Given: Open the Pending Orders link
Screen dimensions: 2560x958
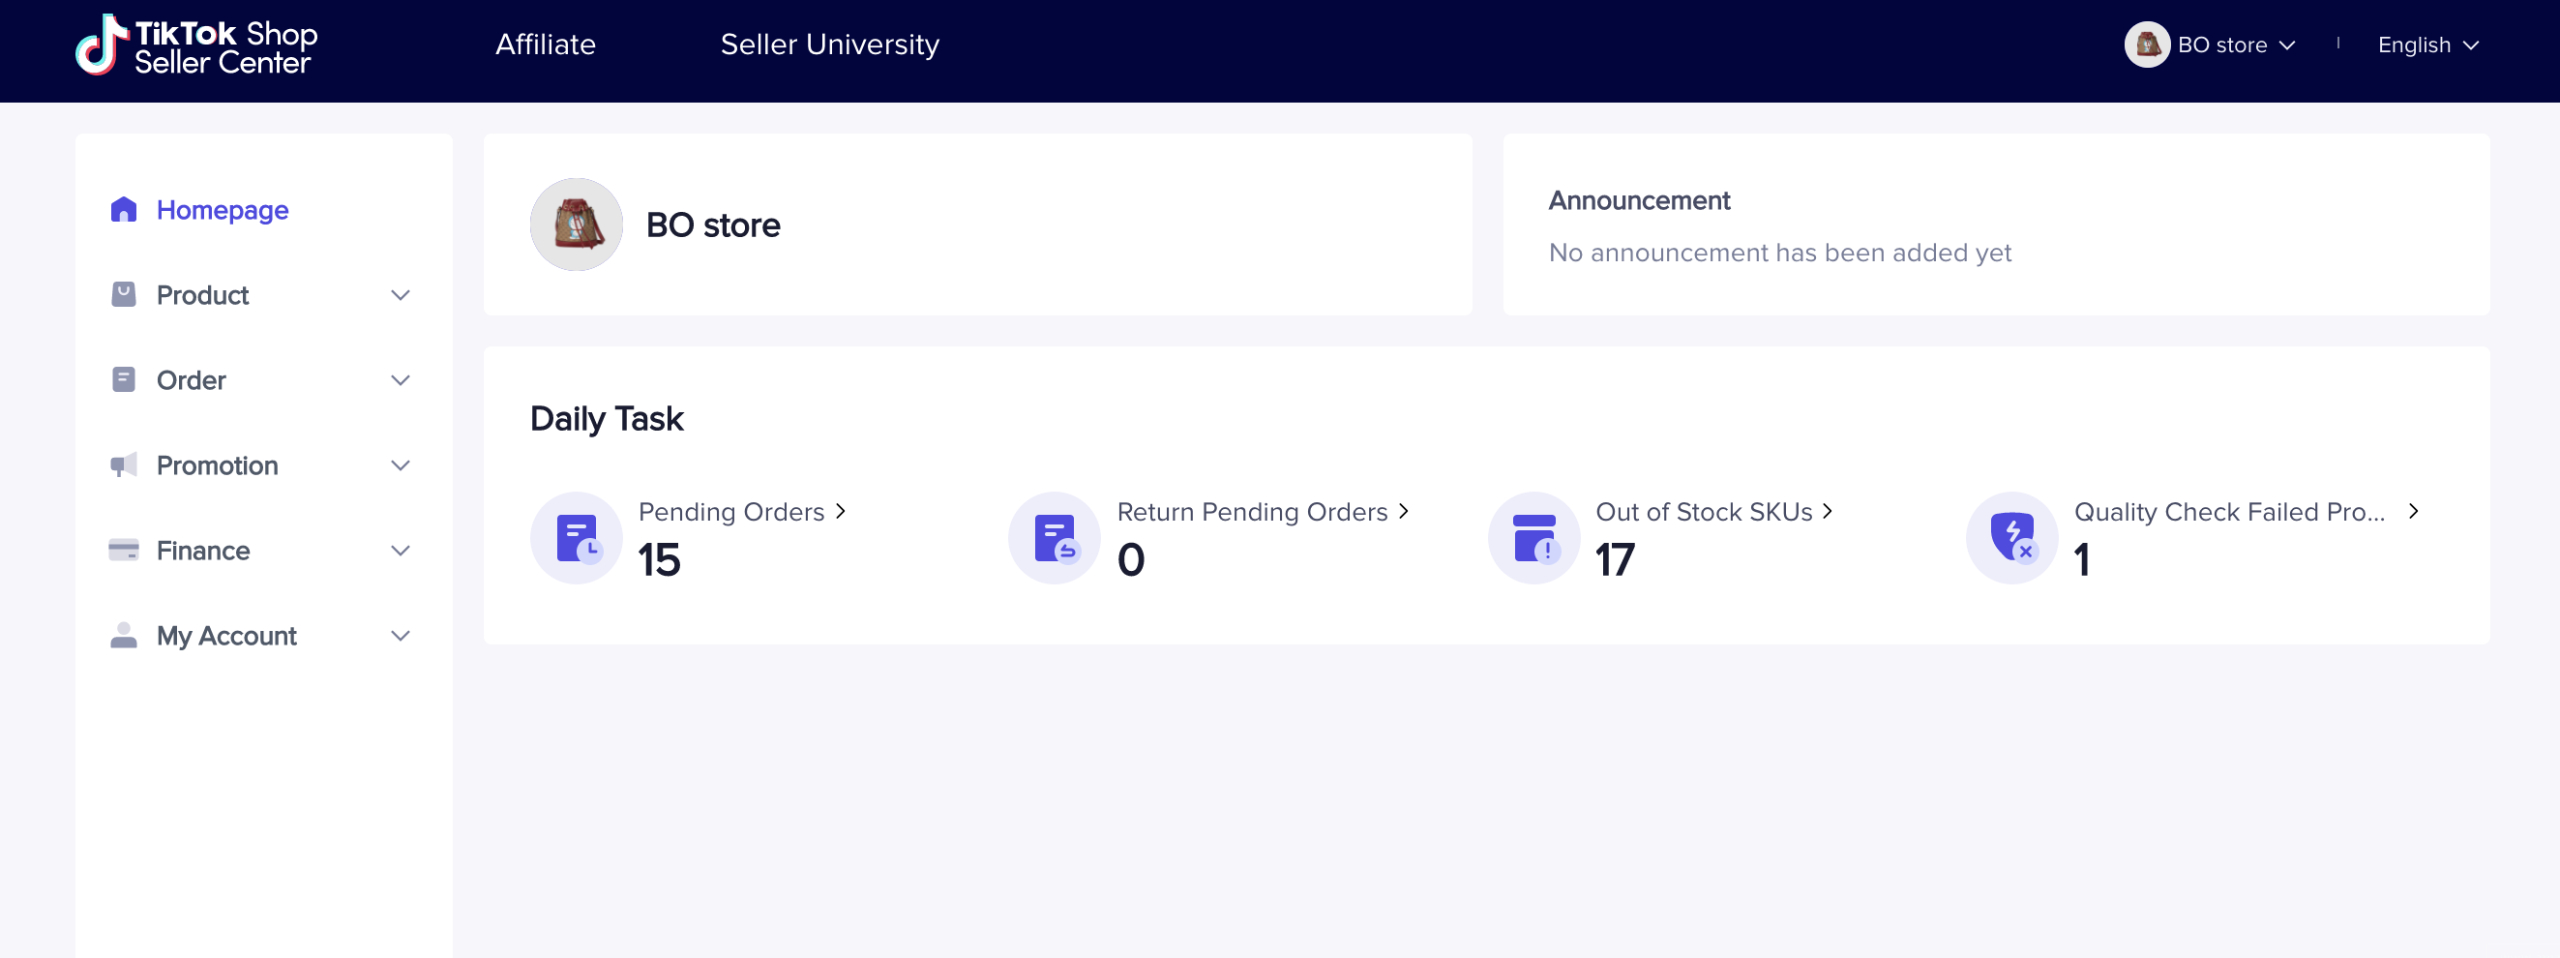Looking at the screenshot, I should tap(741, 512).
